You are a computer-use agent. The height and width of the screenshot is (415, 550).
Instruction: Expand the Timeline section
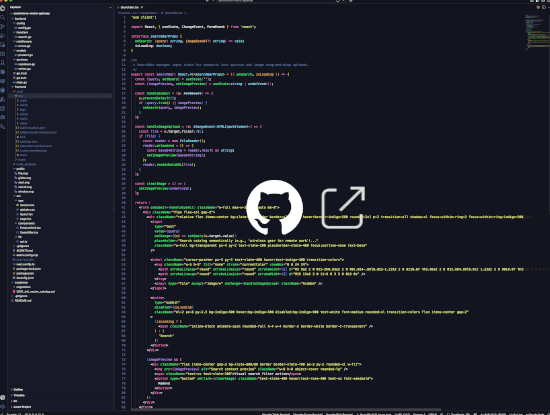18,395
